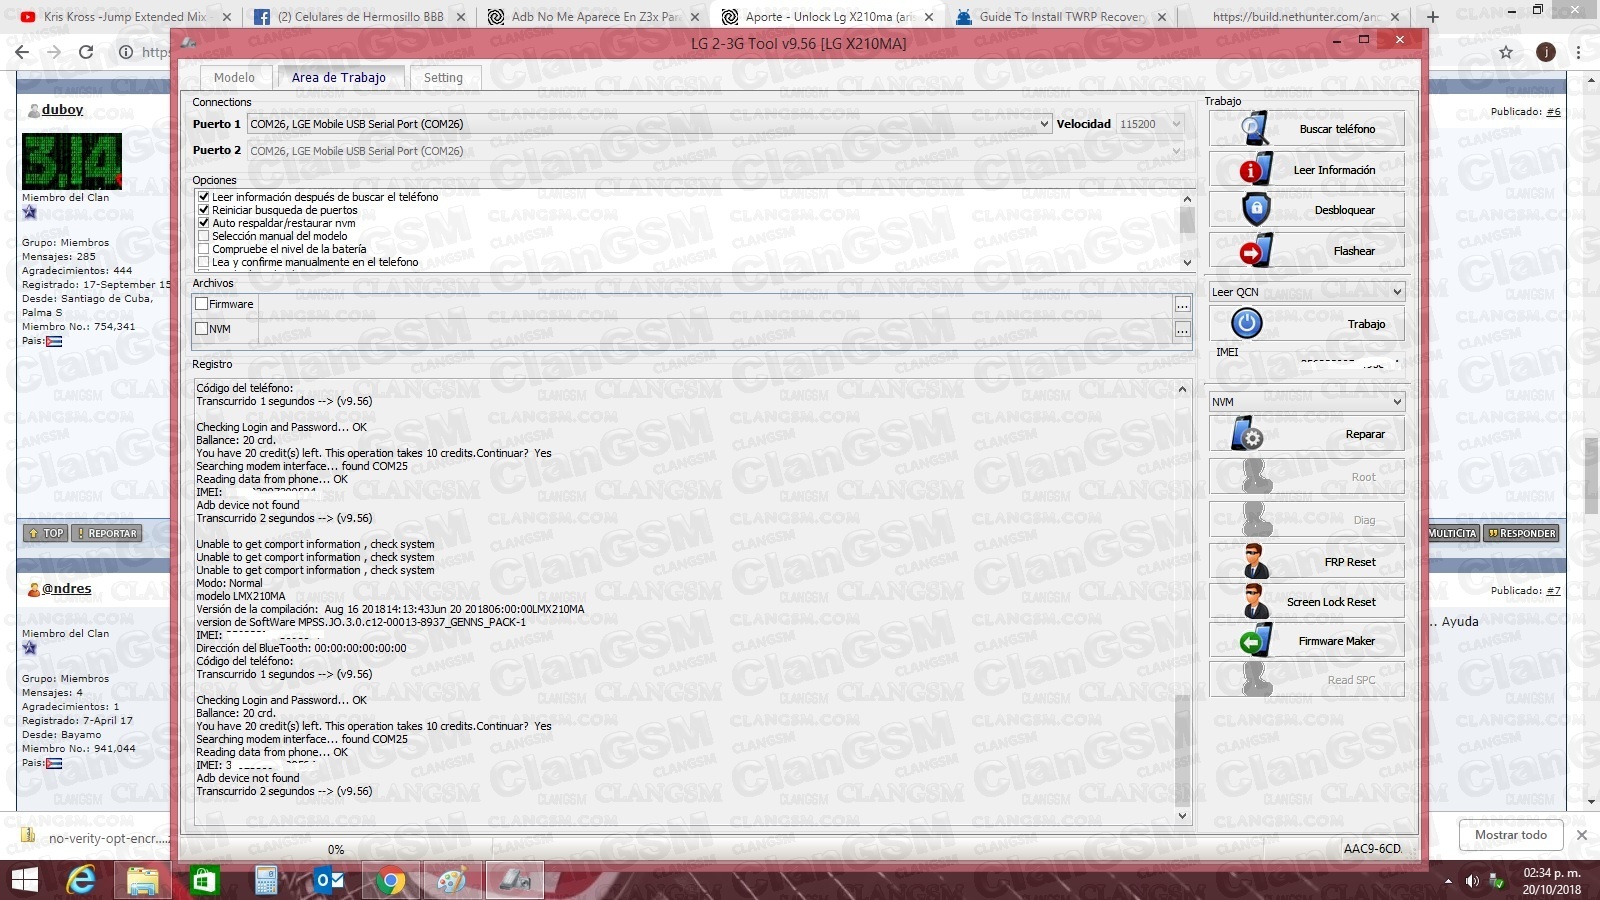Click the forum TOP button

point(46,533)
